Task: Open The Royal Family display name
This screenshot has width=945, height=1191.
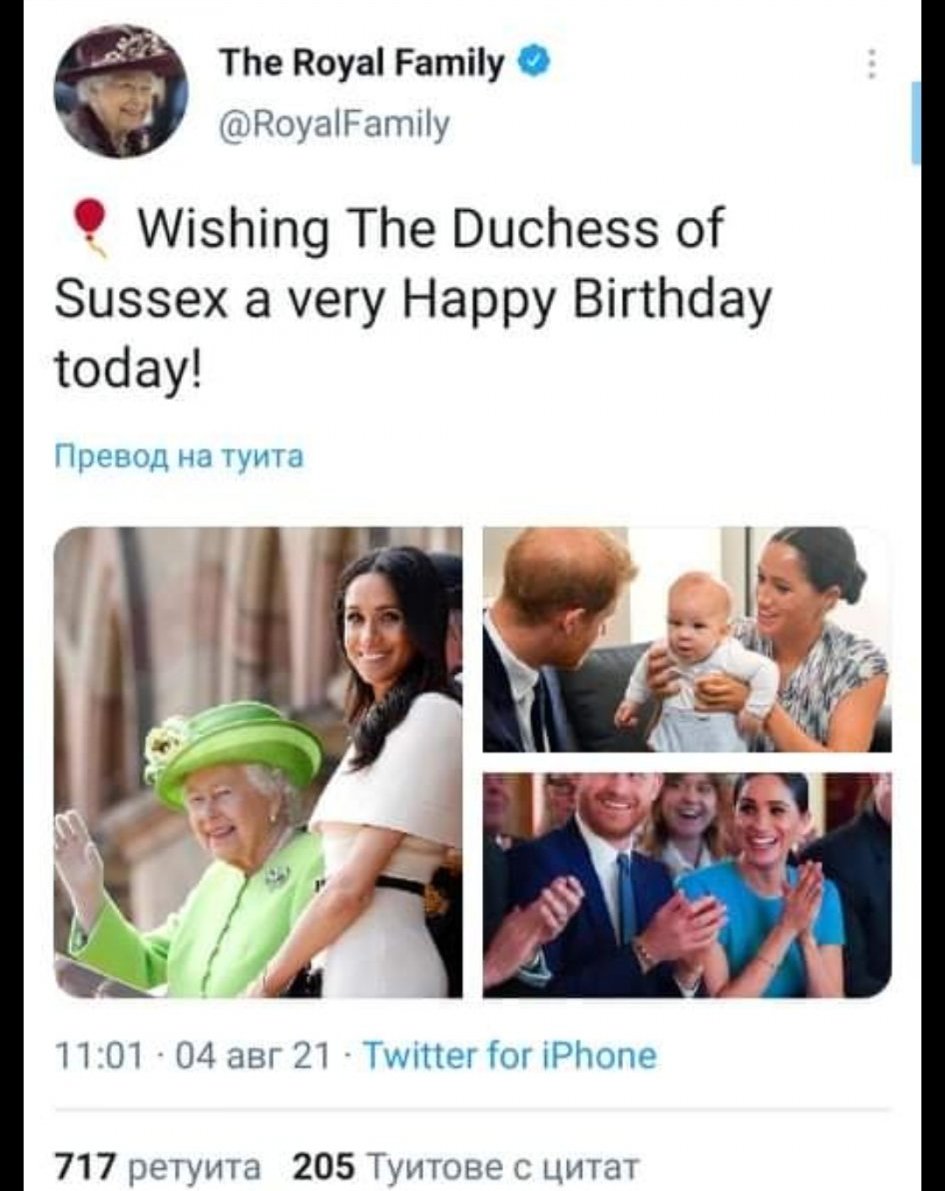Action: [361, 66]
